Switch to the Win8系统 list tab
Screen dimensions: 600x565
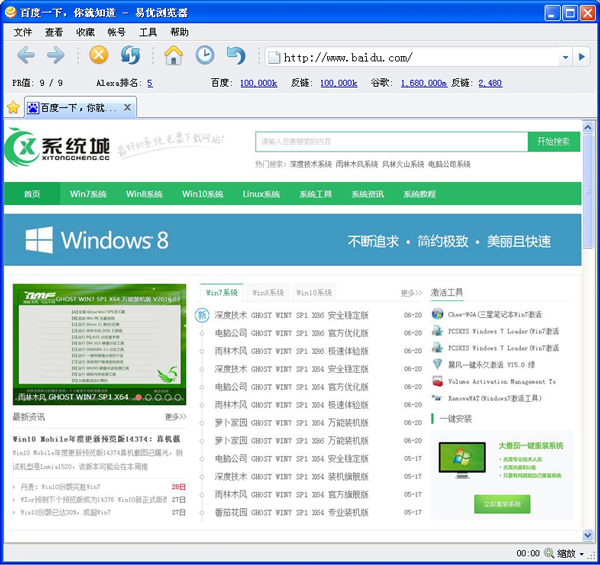[x=268, y=293]
